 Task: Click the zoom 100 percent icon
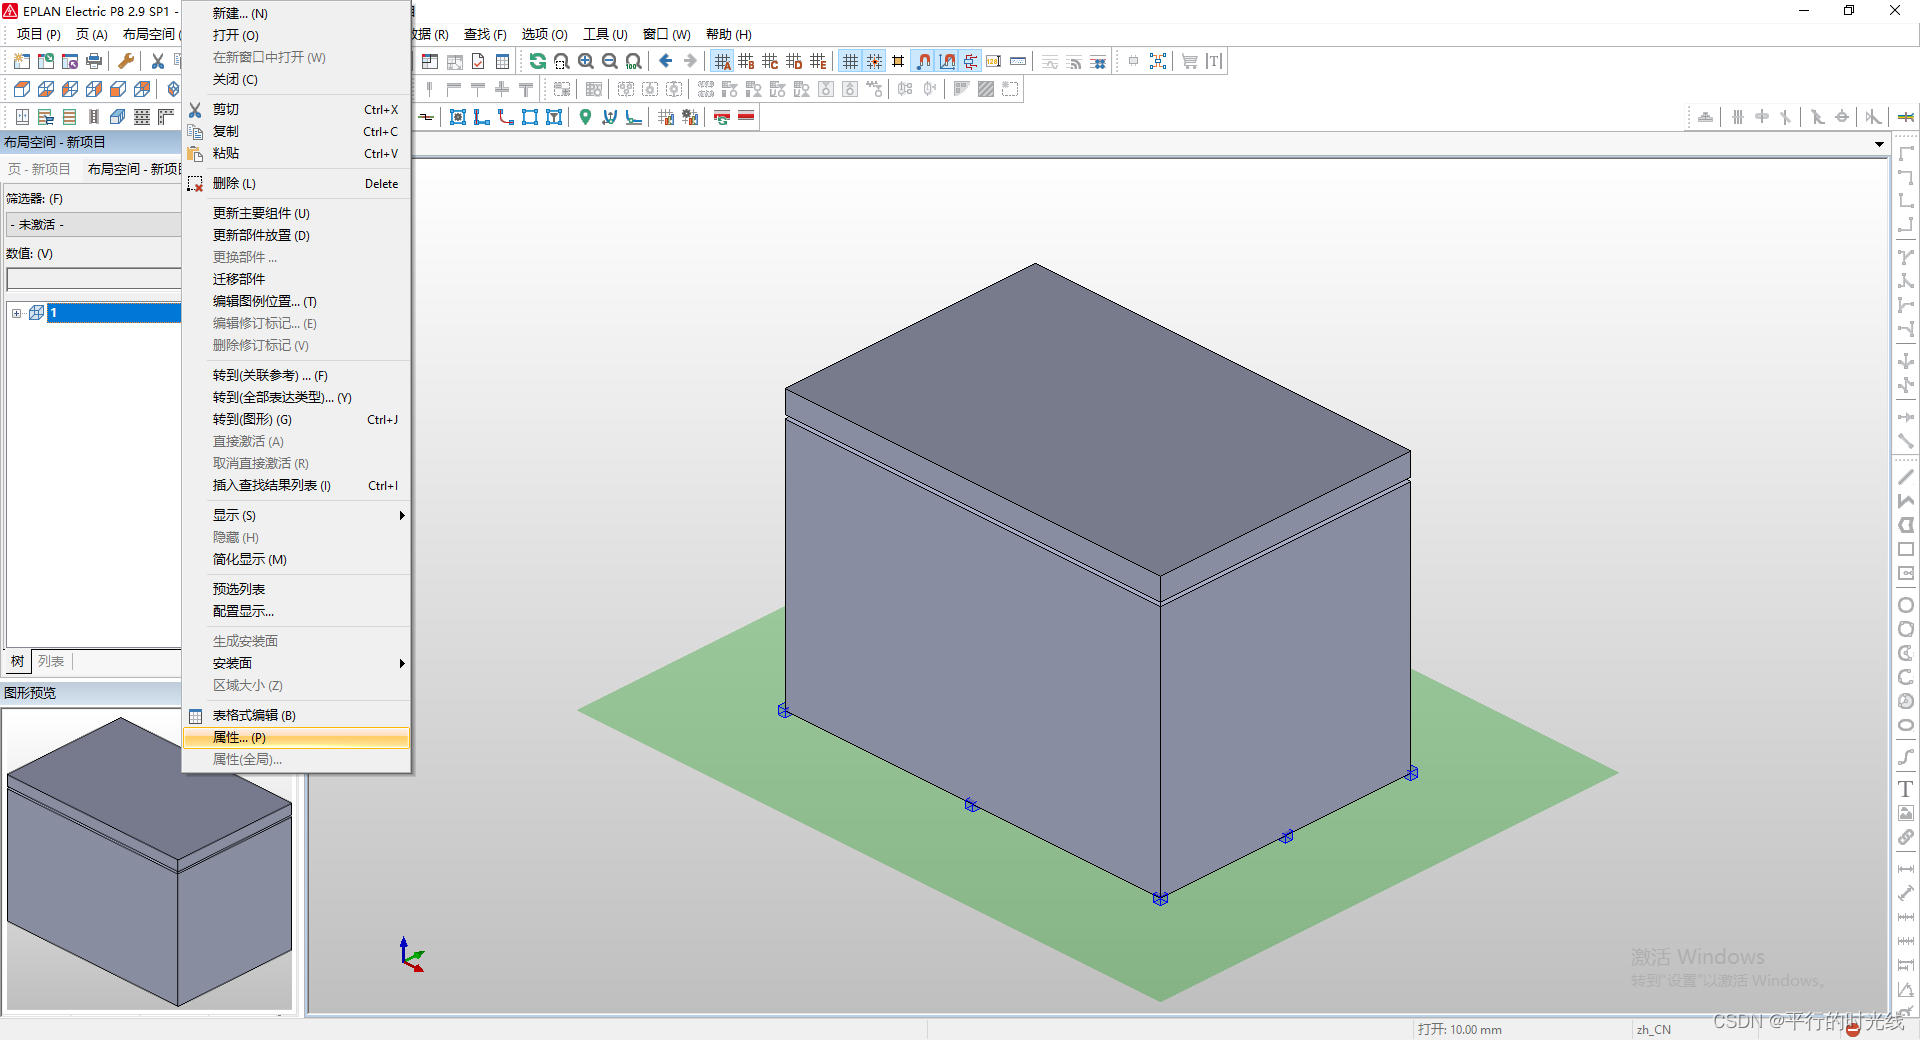click(634, 61)
